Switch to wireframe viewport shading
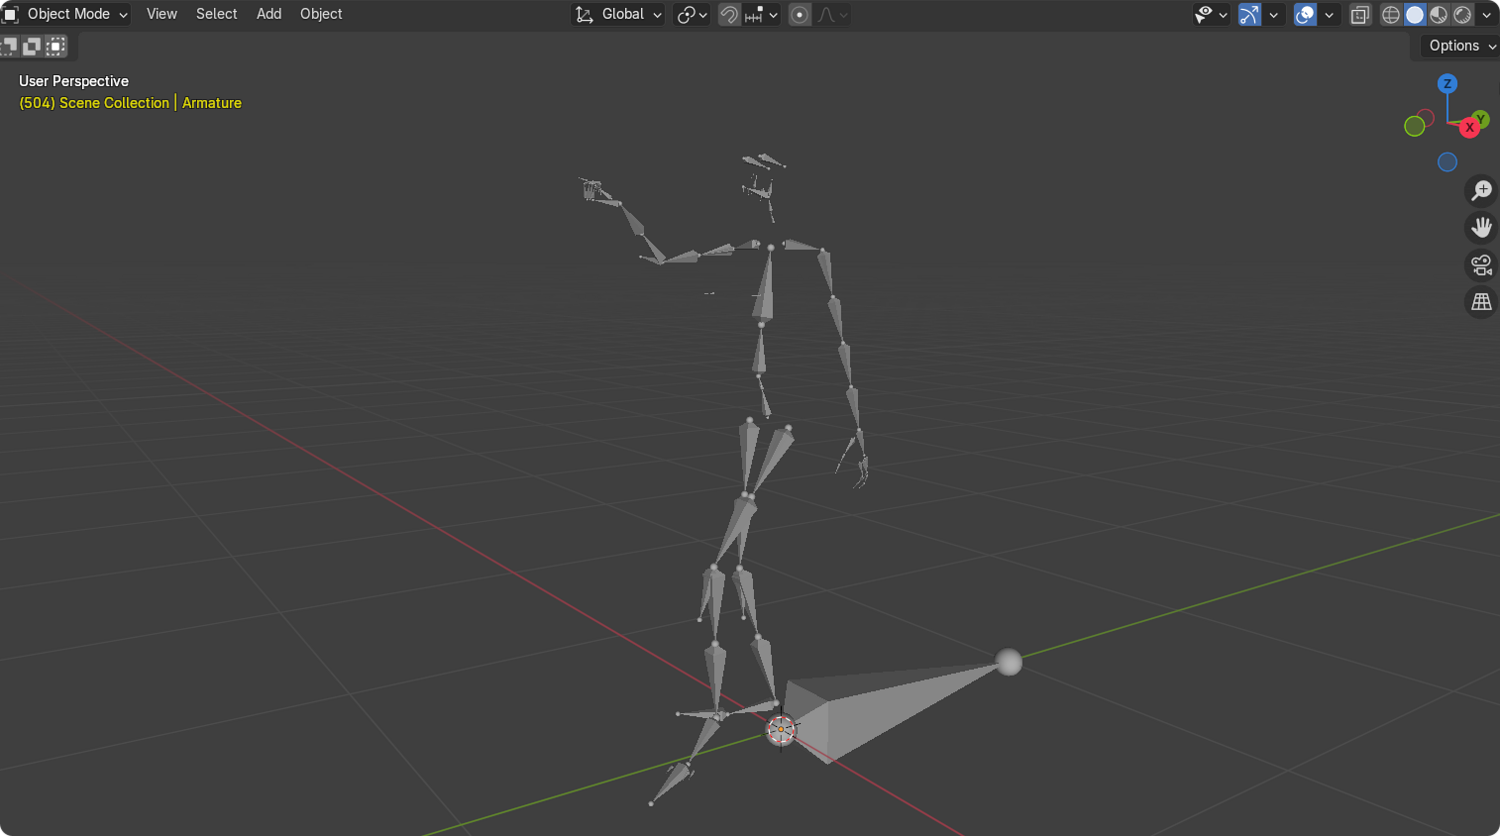The image size is (1500, 836). [1391, 14]
